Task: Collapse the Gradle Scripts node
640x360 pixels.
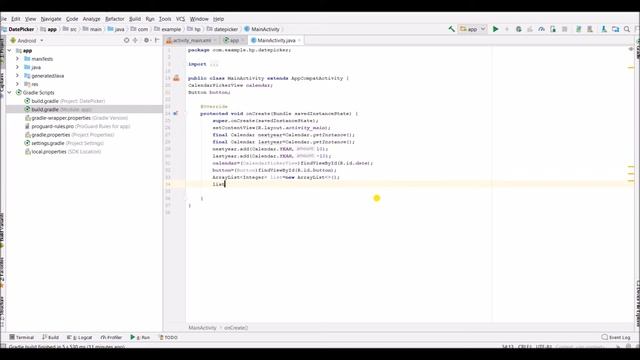Action: coord(9,93)
